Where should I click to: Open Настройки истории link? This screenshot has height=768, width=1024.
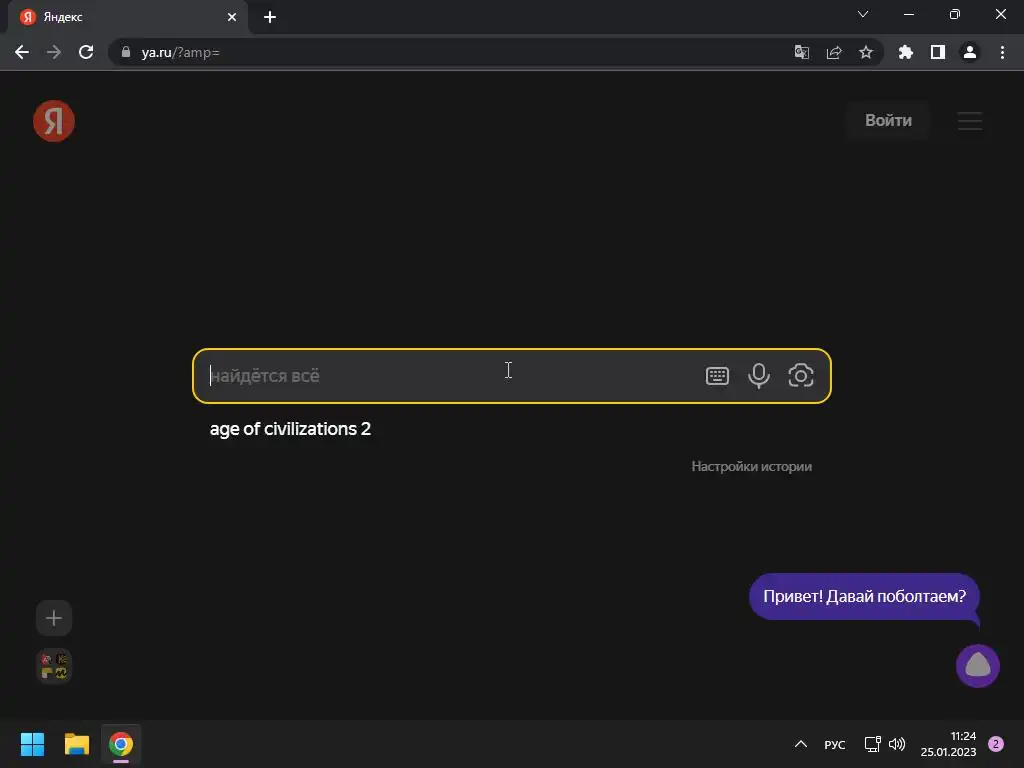coord(752,466)
